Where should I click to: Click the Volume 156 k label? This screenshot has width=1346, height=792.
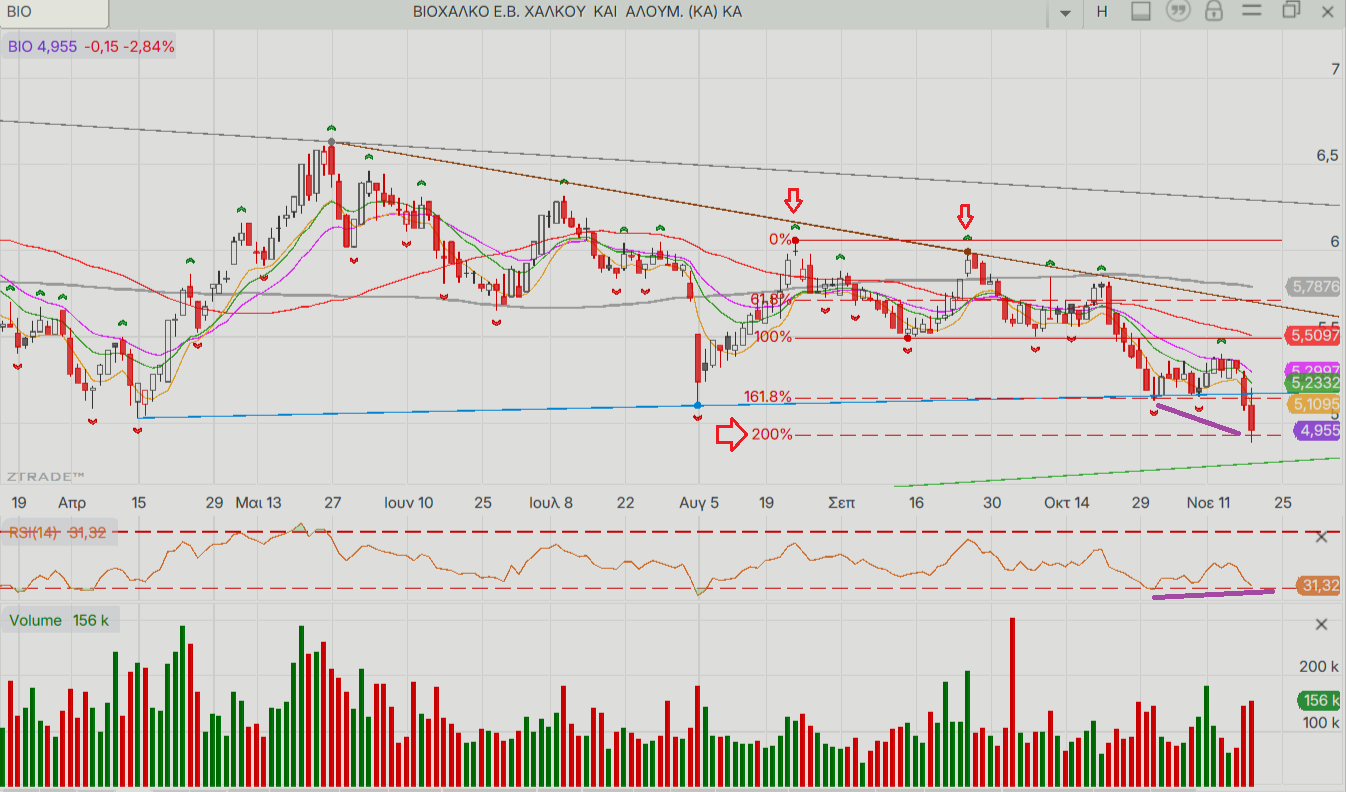(x=60, y=621)
